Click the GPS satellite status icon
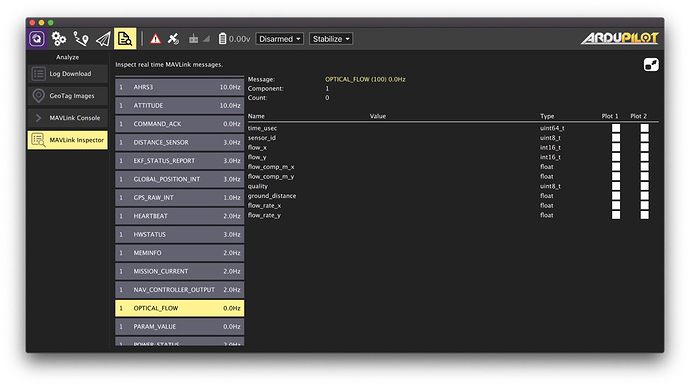 point(173,39)
